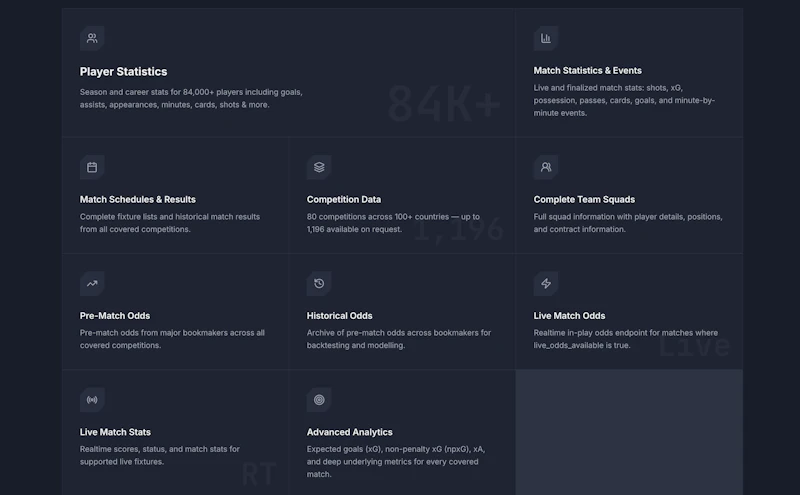Click the layers icon for Competition Data
The image size is (800, 495).
[x=319, y=167]
